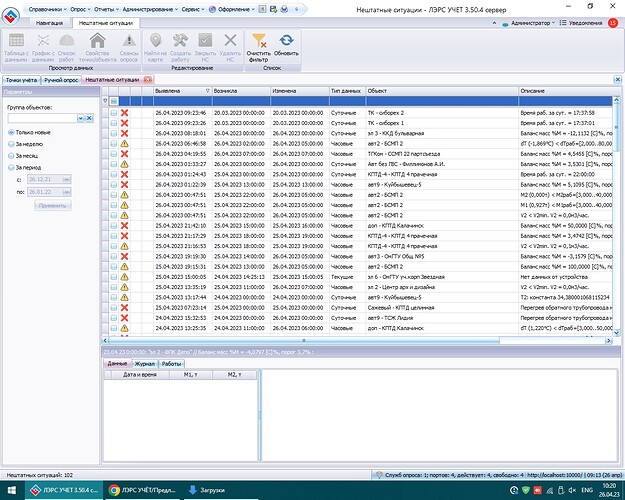Click the vertical scrollbar down arrow of the table
Image resolution: width=625 pixels, height=500 pixels.
(616, 333)
